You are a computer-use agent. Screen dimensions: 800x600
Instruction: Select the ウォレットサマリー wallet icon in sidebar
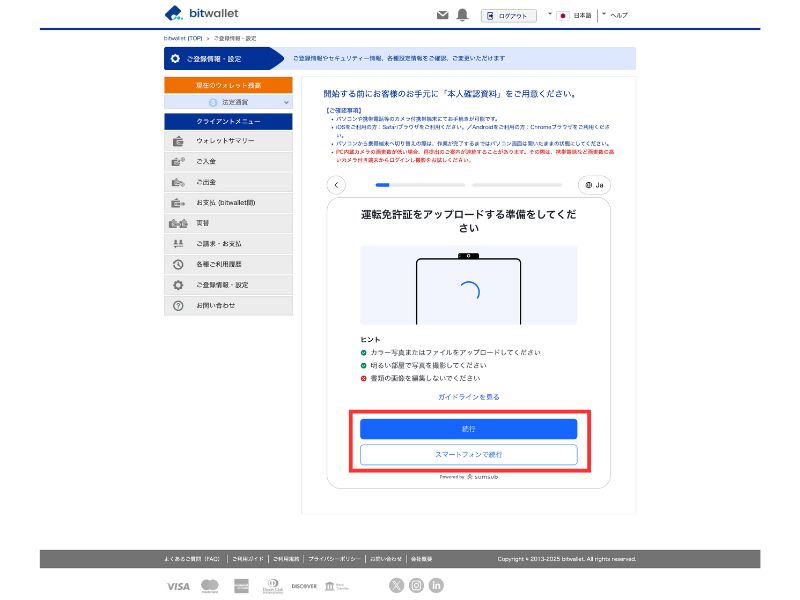[x=178, y=141]
